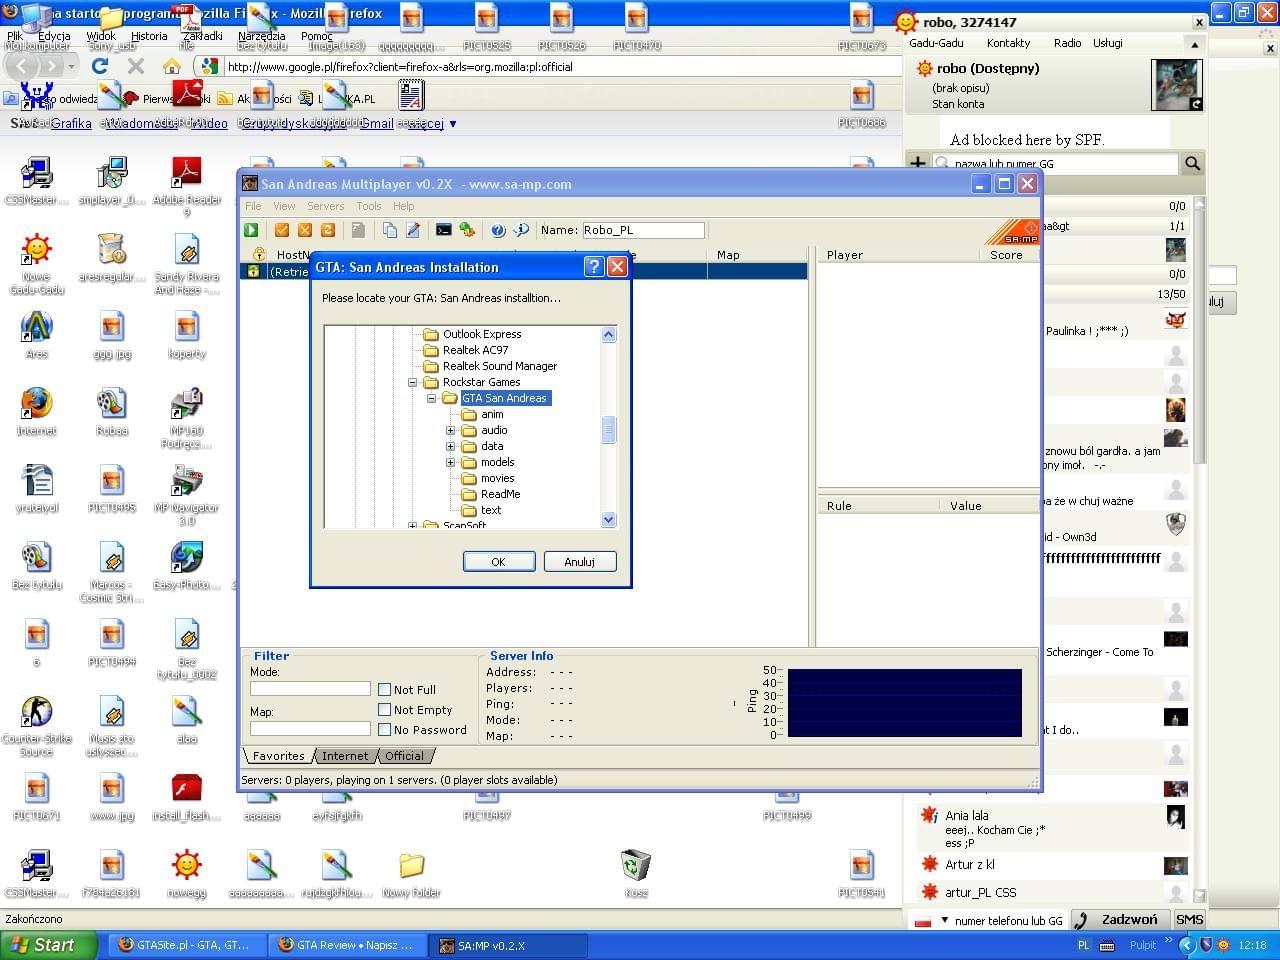The height and width of the screenshot is (960, 1280).
Task: Click the Gadu-Gadu add contact plus icon
Action: tap(917, 163)
